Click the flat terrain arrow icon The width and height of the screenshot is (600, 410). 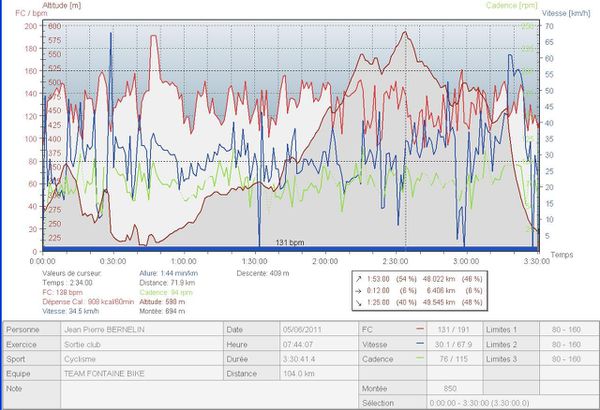click(x=358, y=291)
